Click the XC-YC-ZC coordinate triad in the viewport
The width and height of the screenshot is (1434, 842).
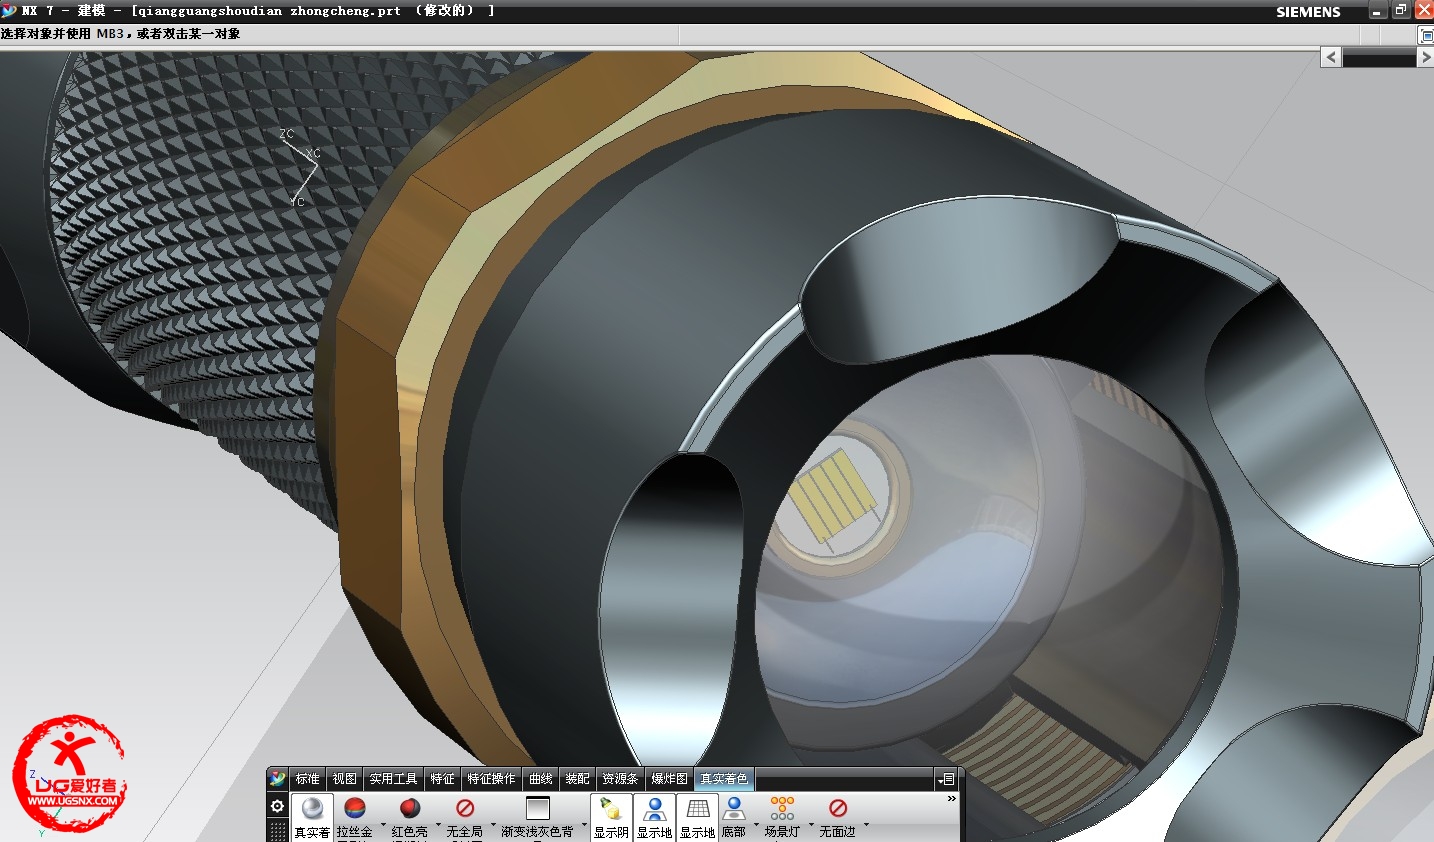pyautogui.click(x=299, y=167)
